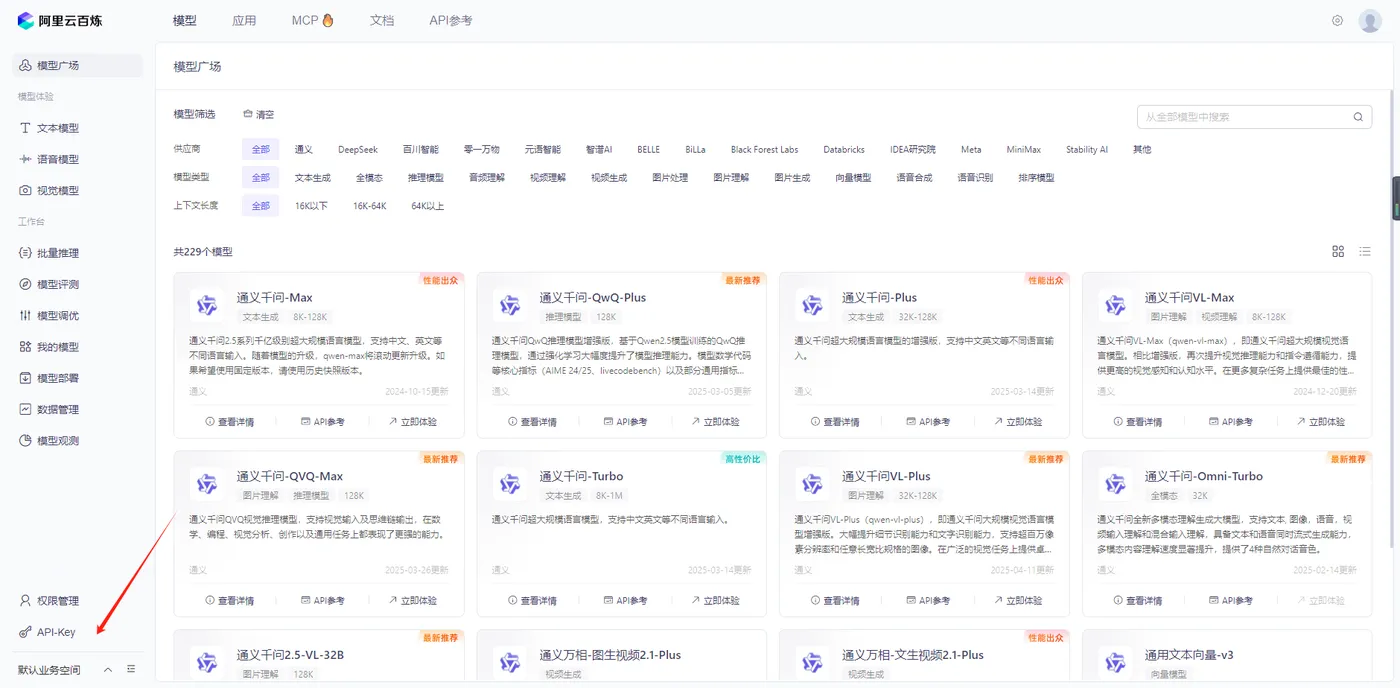
Task: Open 模型部署 in the sidebar
Action: click(78, 378)
